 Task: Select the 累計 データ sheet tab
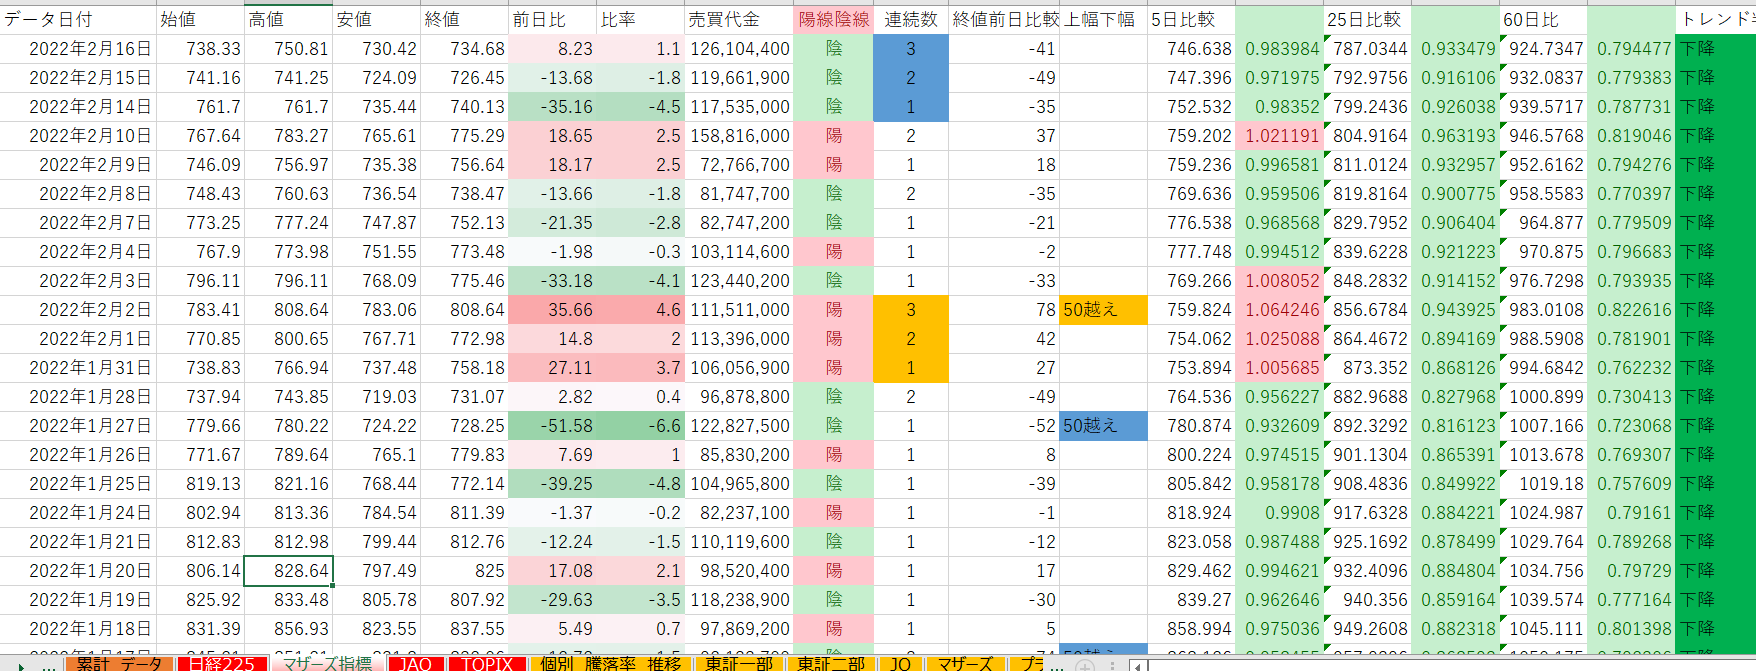click(x=119, y=664)
